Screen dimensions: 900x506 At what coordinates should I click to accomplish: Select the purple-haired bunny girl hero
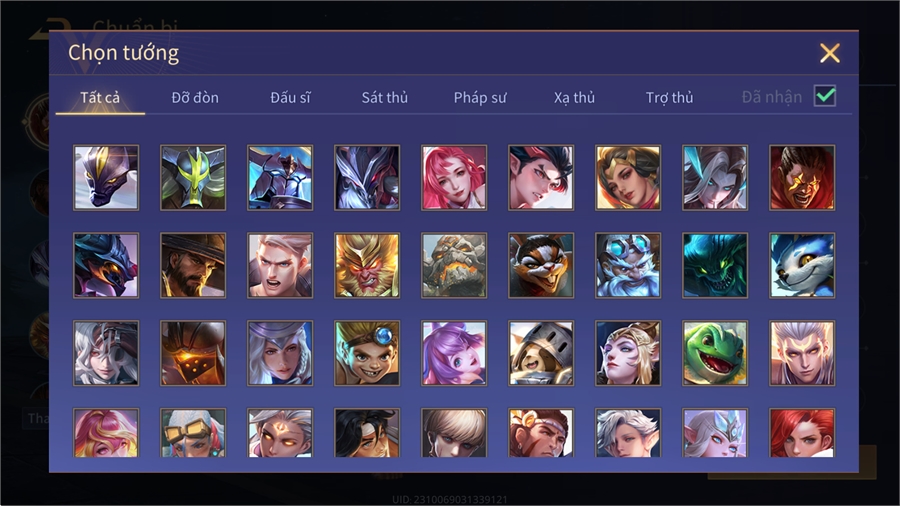(x=454, y=353)
